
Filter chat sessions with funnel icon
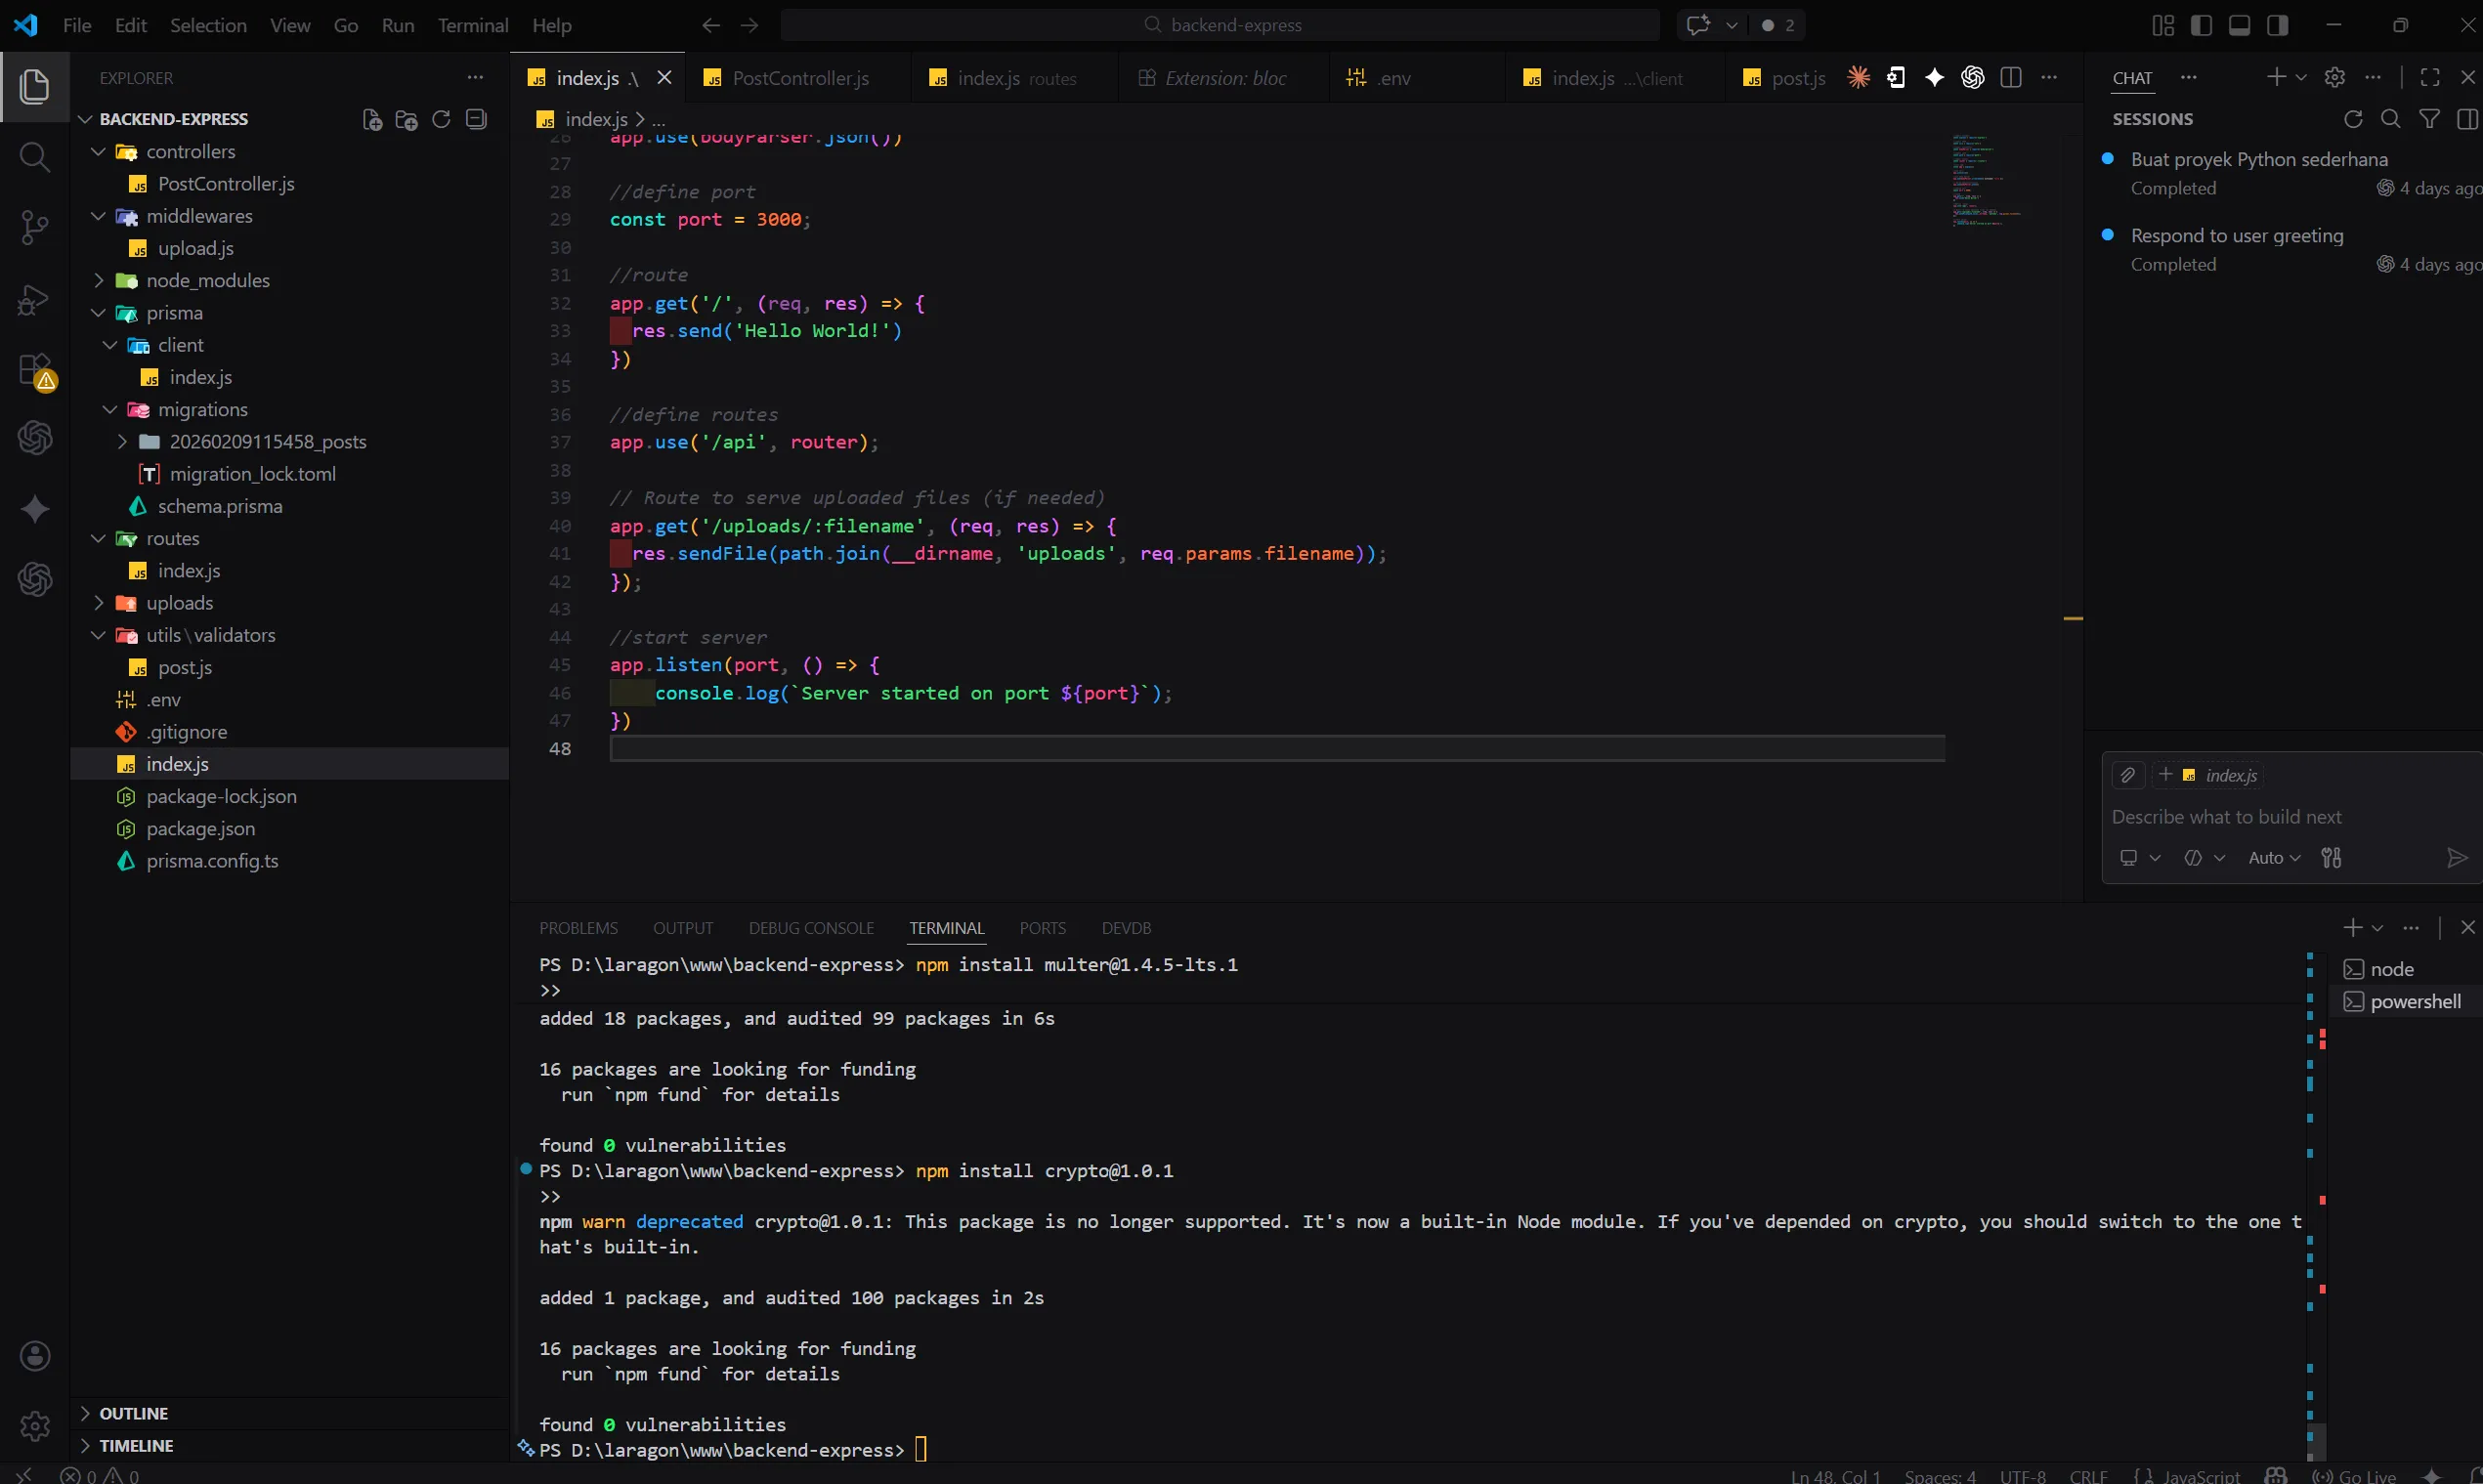click(2429, 119)
